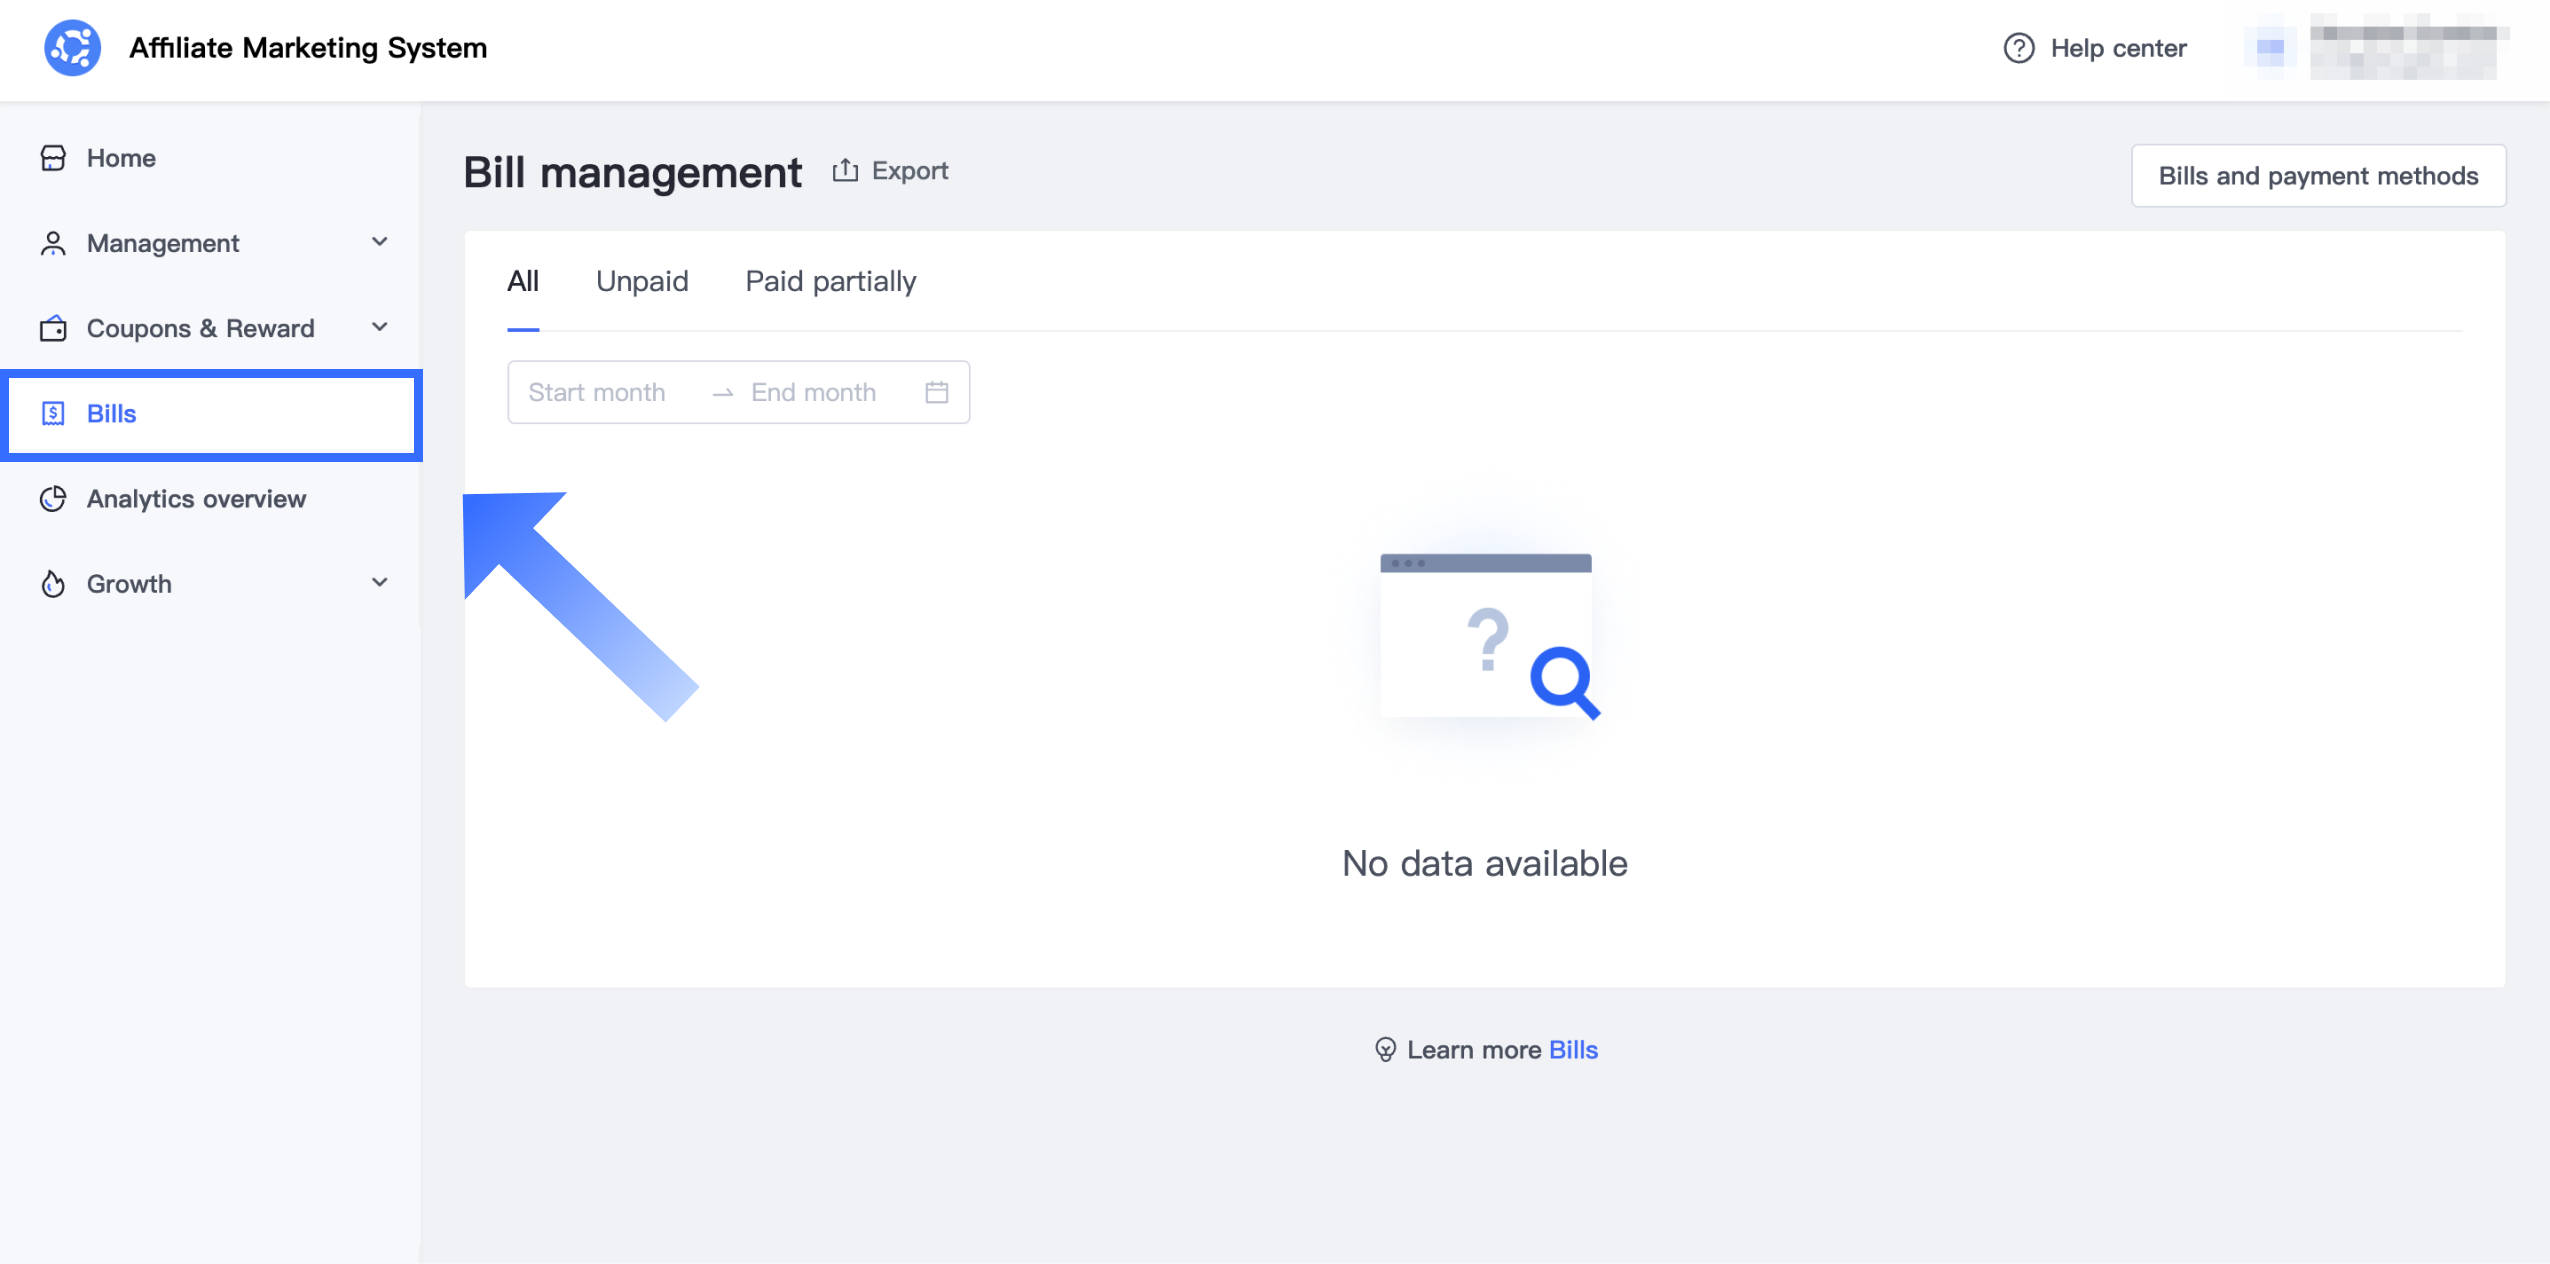Click the Analytics overview pie chart icon
This screenshot has height=1264, width=2550.
pos(53,499)
